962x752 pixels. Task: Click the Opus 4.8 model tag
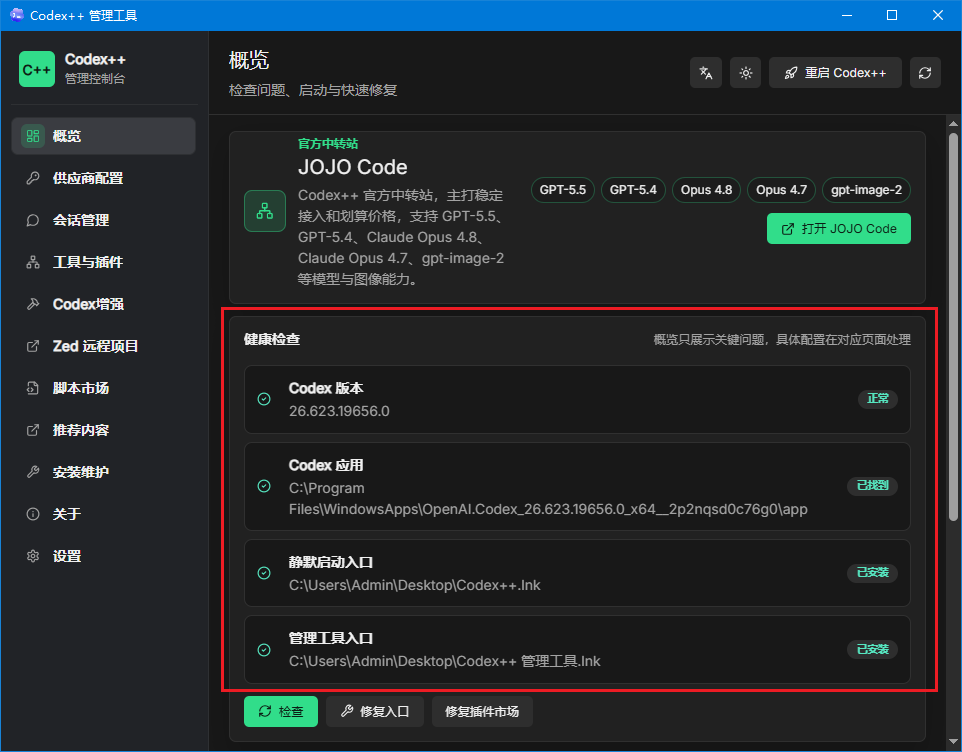[x=707, y=190]
